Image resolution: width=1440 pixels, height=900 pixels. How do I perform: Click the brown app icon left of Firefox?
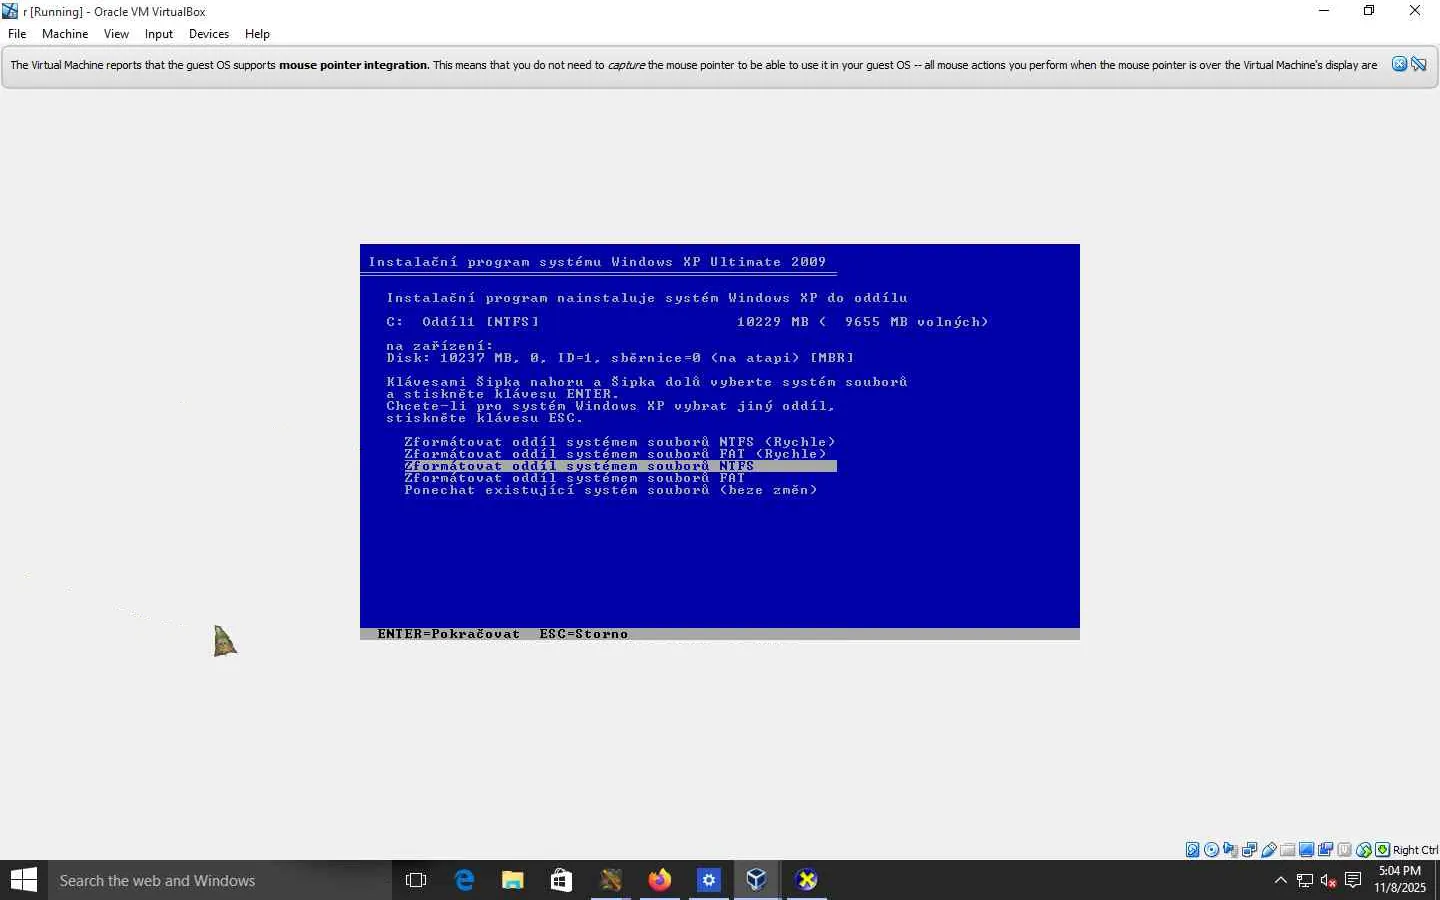tap(611, 880)
